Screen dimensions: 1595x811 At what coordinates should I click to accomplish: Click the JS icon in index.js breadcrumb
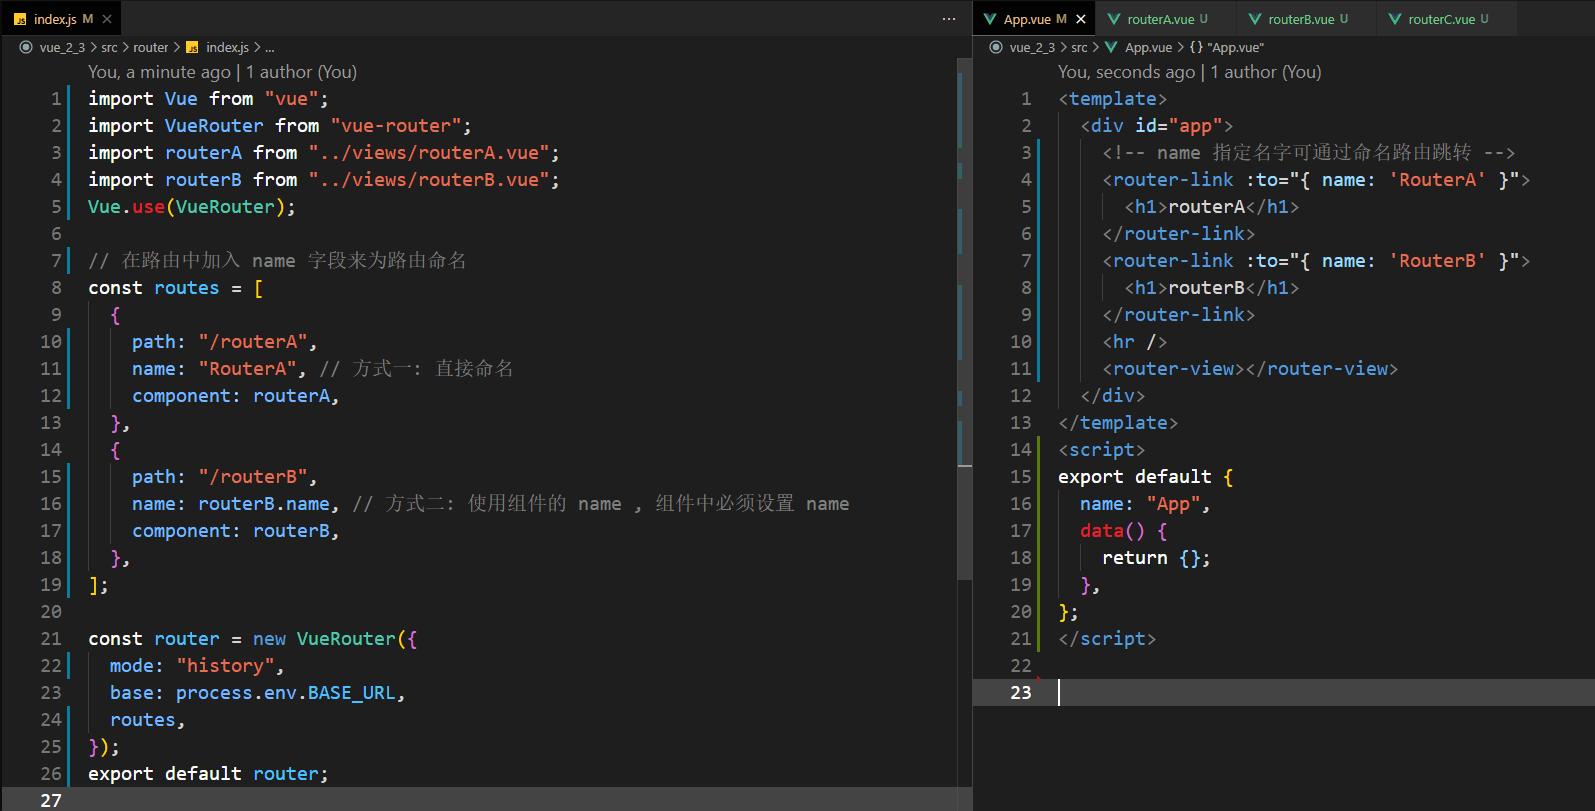pos(192,47)
